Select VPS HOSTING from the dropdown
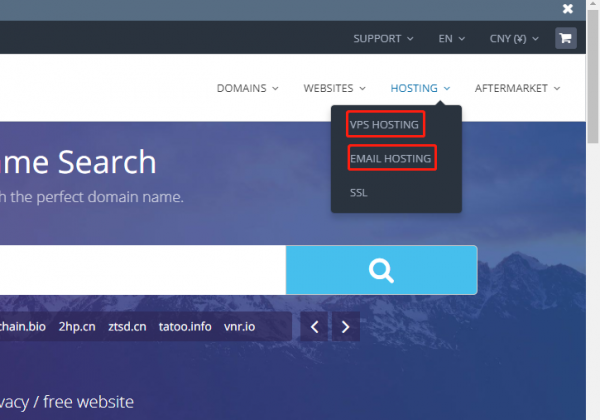 pos(386,124)
